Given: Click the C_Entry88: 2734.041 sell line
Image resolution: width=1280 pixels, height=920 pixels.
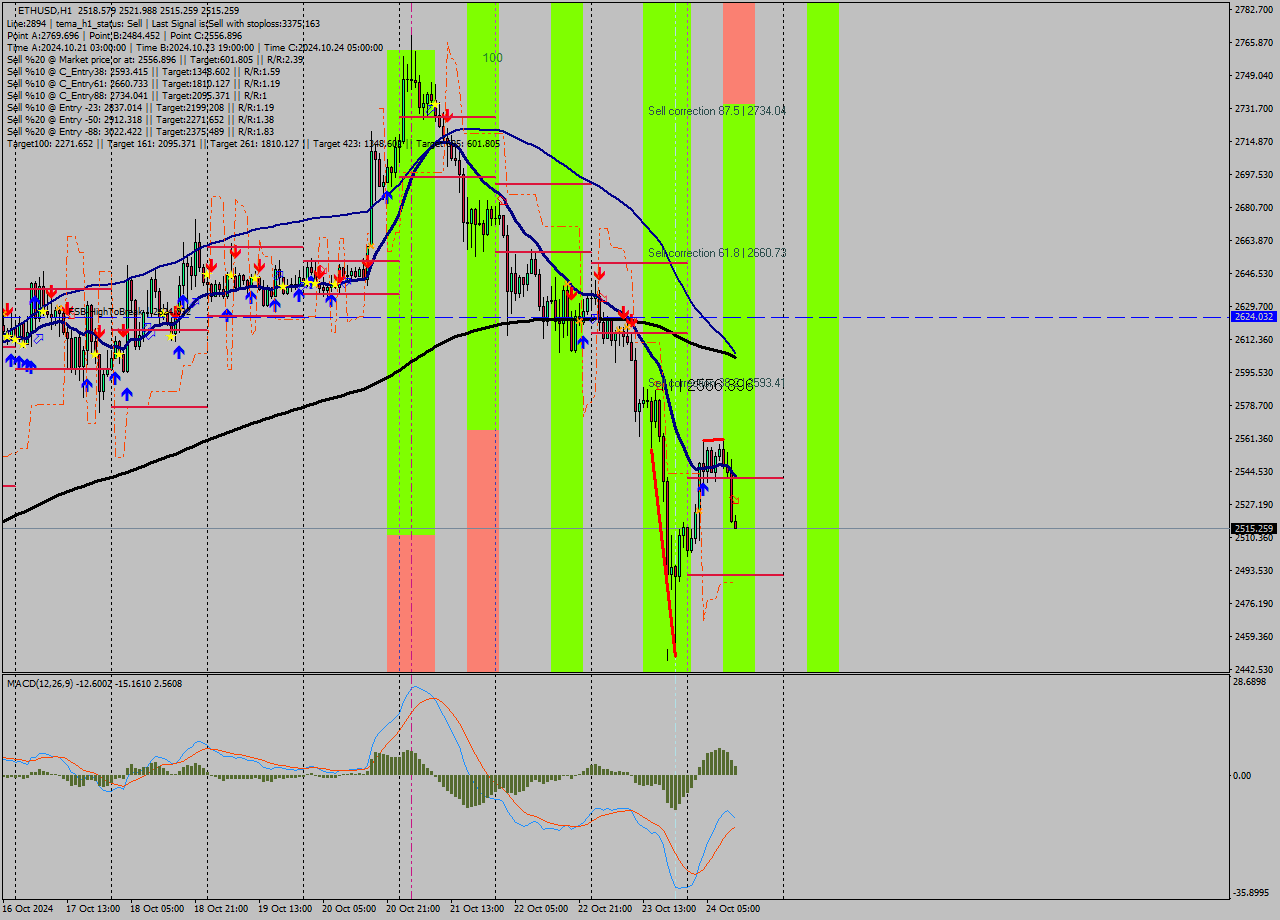Looking at the screenshot, I should (137, 95).
